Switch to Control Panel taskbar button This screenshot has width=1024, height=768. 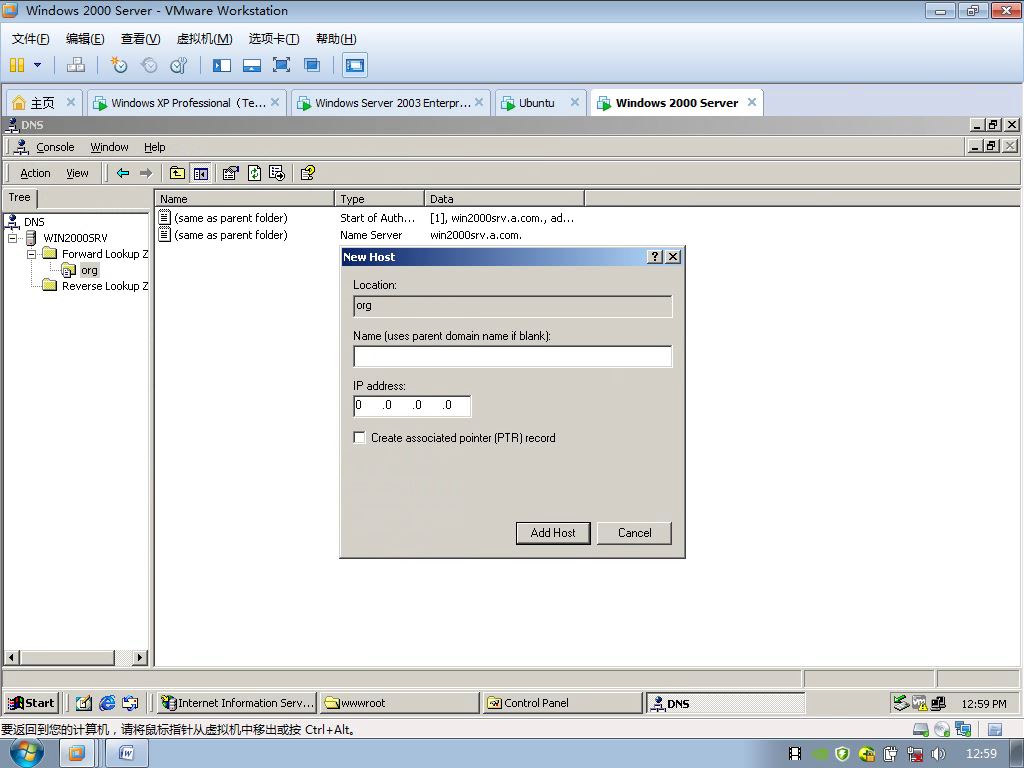tap(562, 703)
